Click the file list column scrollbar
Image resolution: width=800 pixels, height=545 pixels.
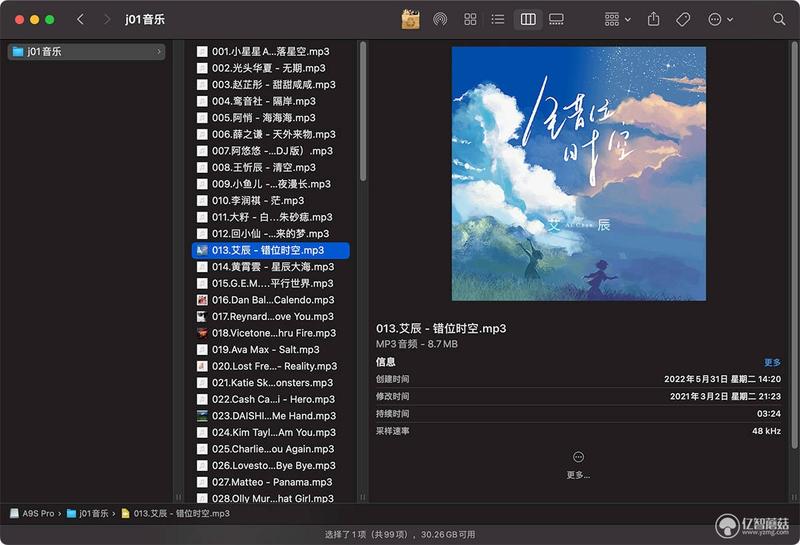363,111
